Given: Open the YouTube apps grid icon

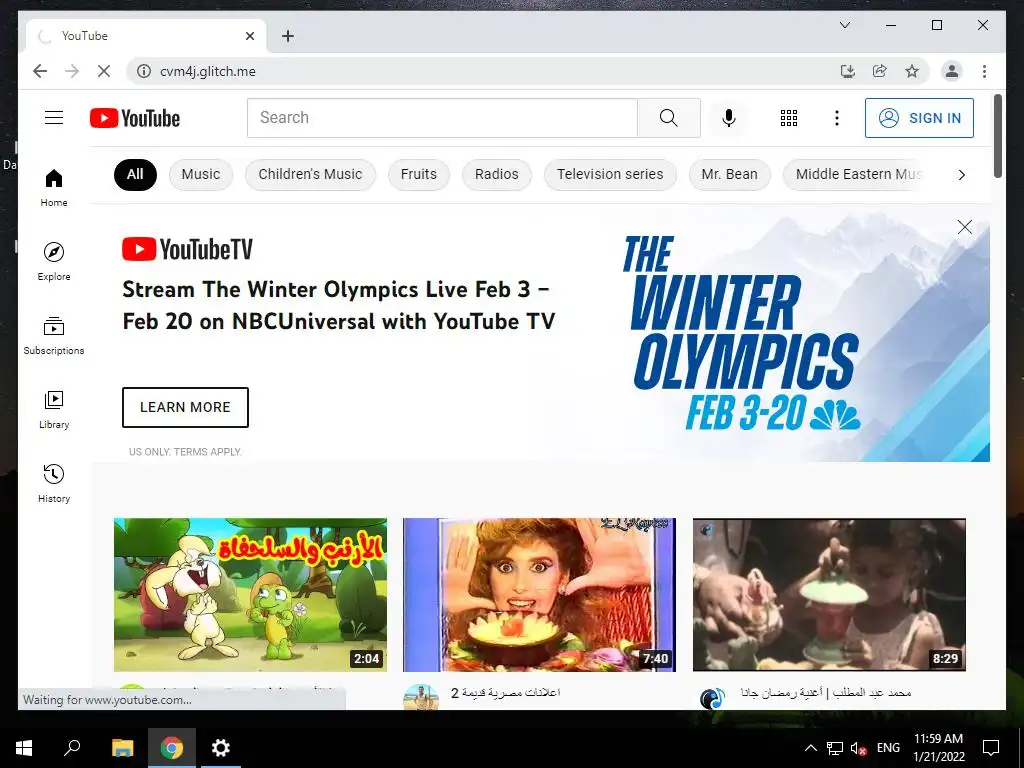Looking at the screenshot, I should coord(789,118).
